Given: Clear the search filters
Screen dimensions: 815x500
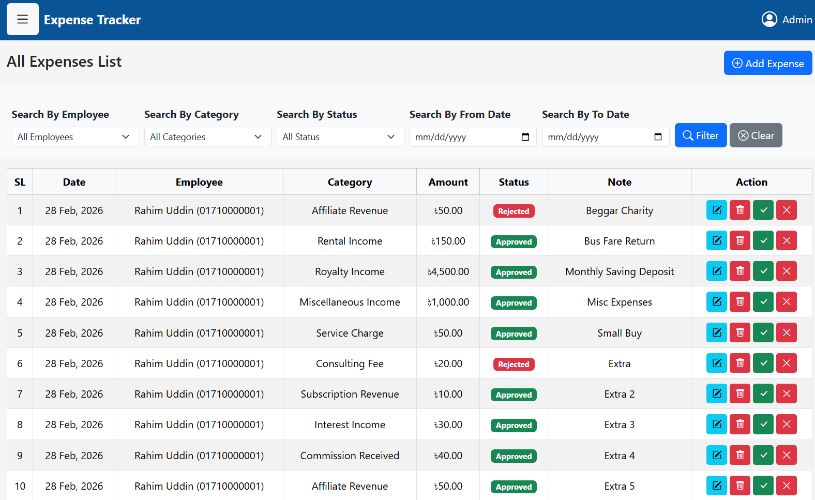Looking at the screenshot, I should pos(755,136).
